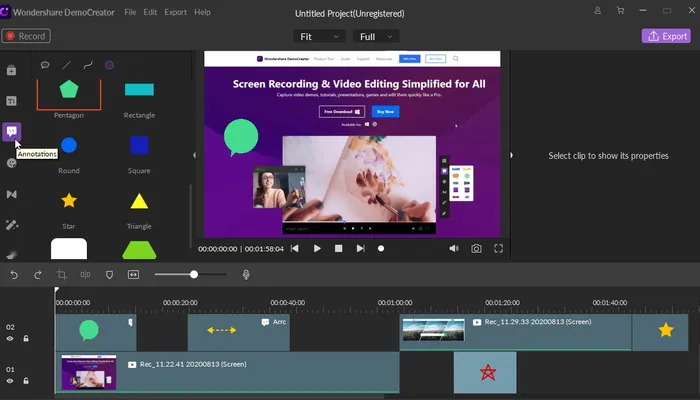Open the Help menu
Viewport: 700px width, 400px height.
202,12
